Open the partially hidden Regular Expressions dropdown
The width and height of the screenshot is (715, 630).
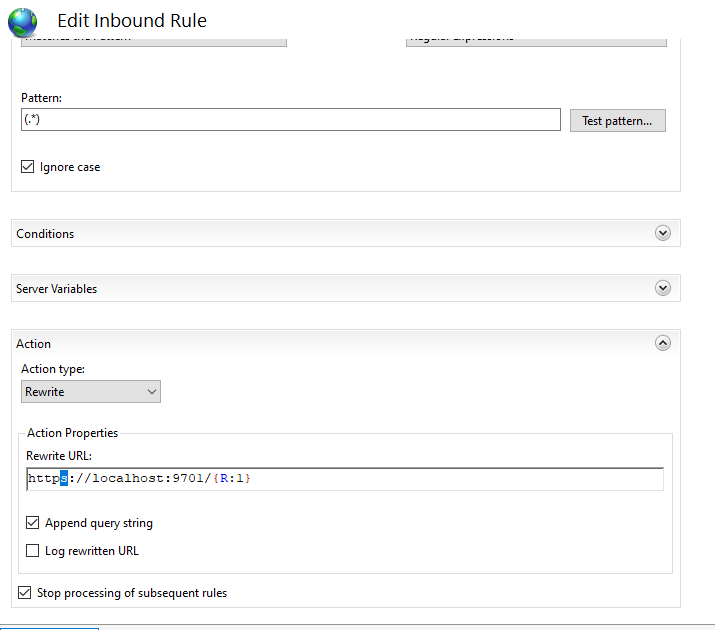click(536, 41)
